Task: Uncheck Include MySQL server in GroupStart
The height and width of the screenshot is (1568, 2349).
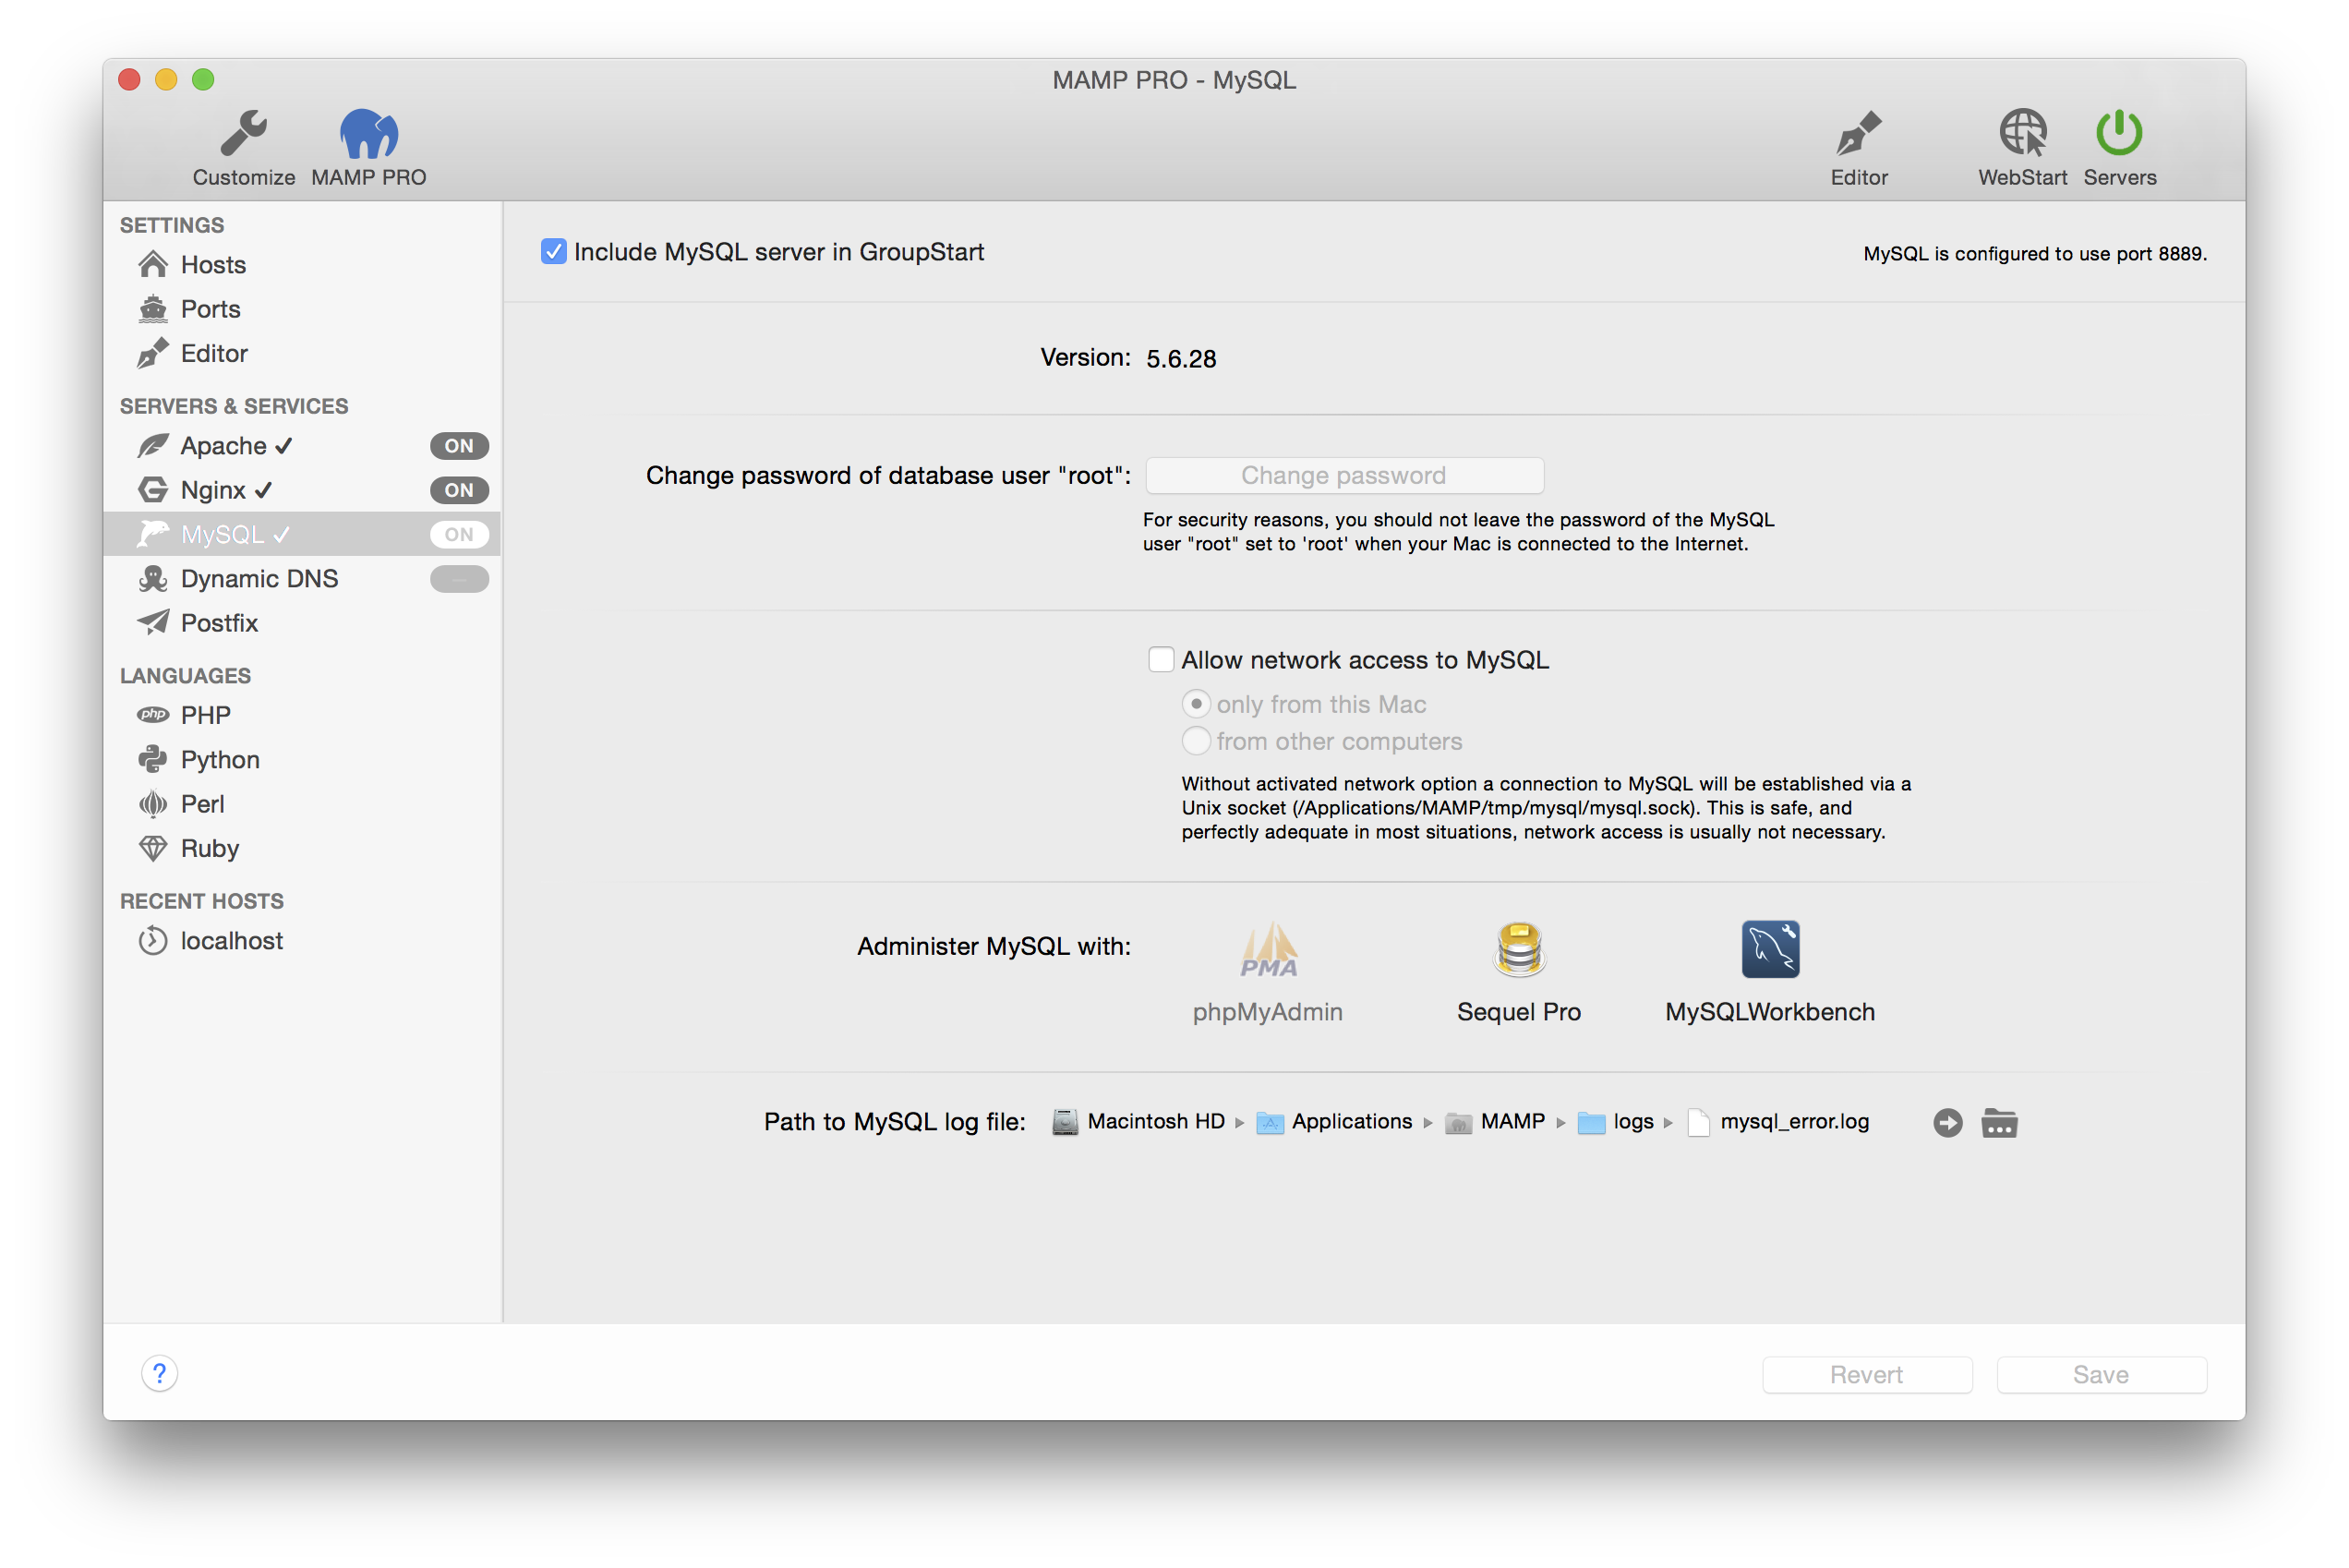Action: 553,252
